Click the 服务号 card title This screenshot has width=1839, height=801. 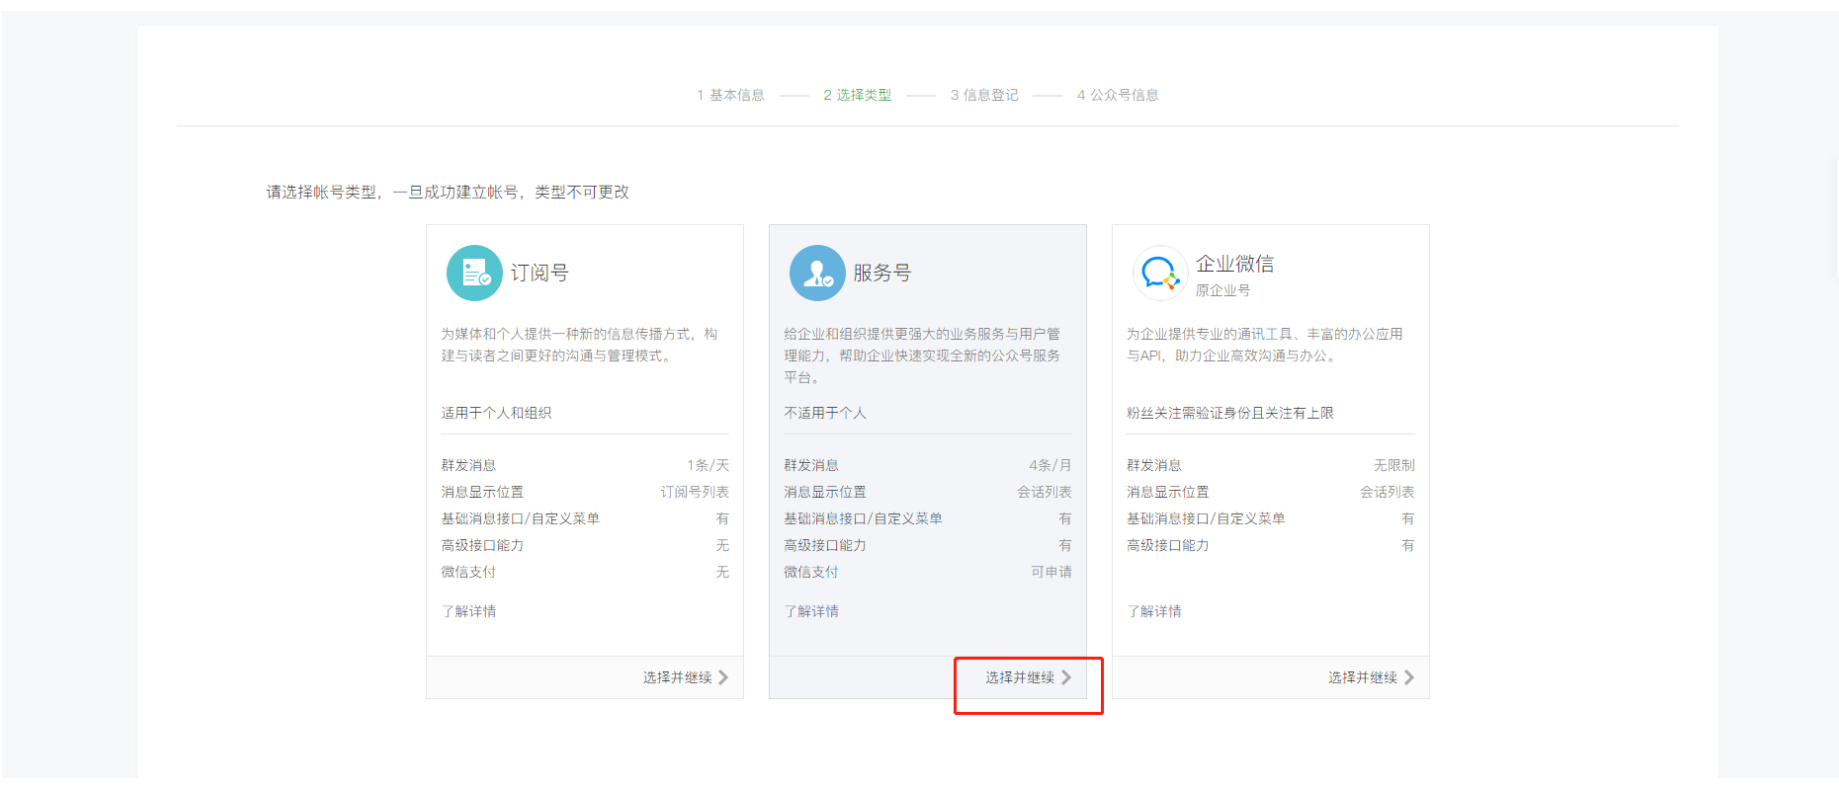[x=882, y=273]
